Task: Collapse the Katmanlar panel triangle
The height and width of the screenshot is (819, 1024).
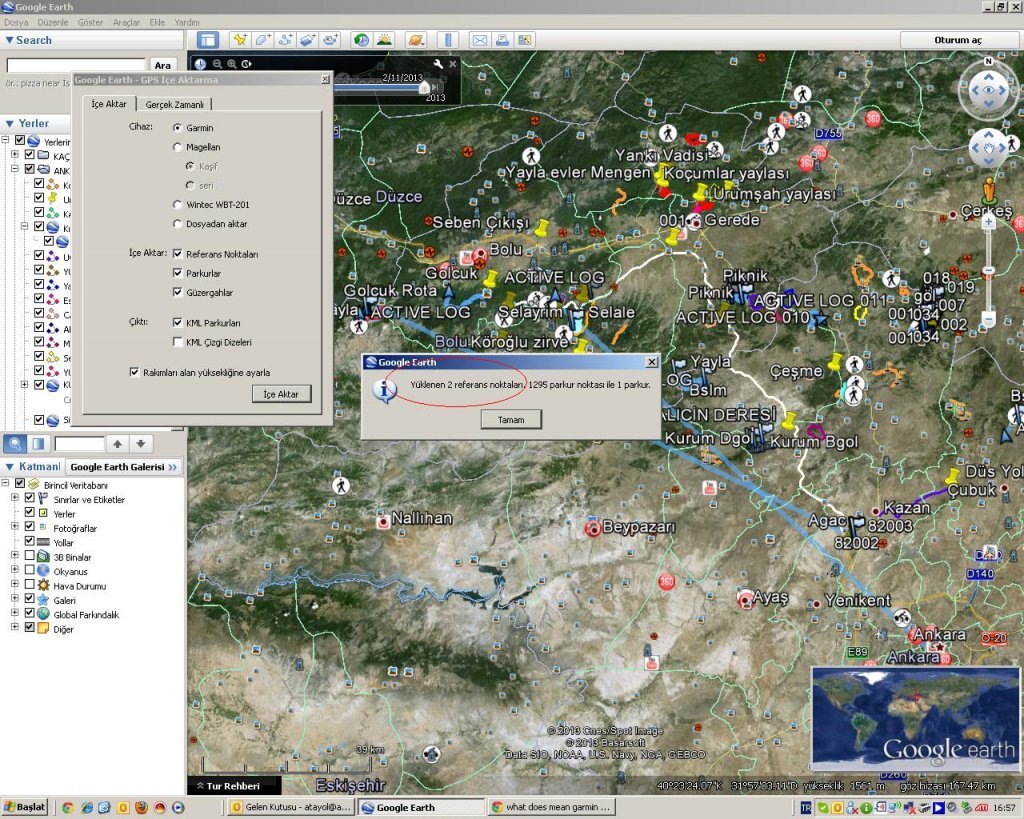Action: [9, 467]
